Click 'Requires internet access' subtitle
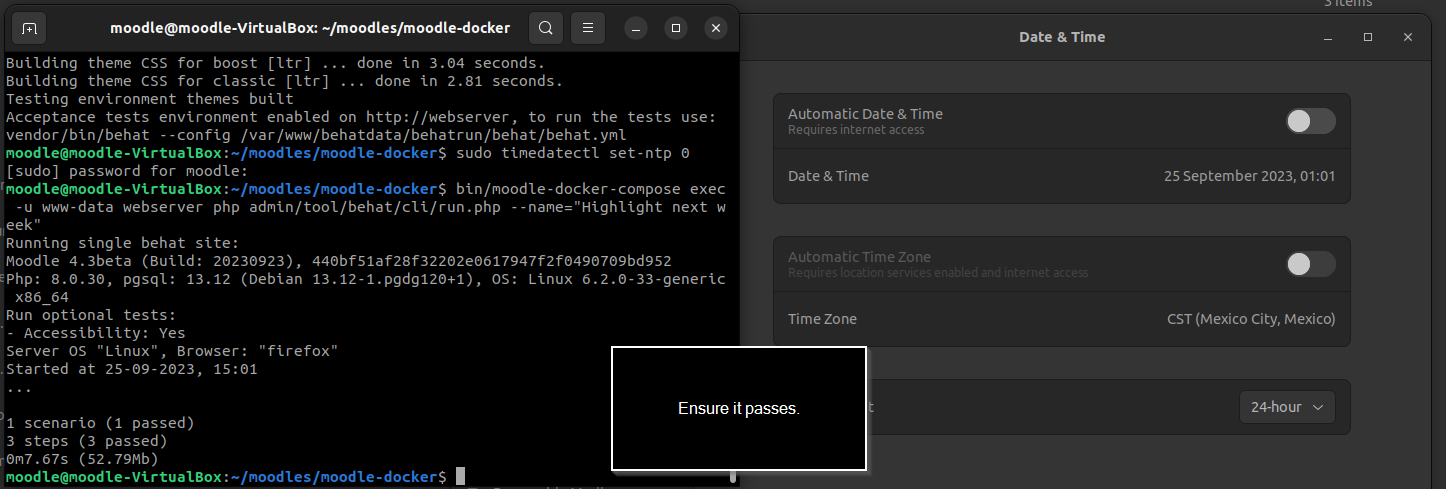Image resolution: width=1446 pixels, height=489 pixels. click(856, 130)
